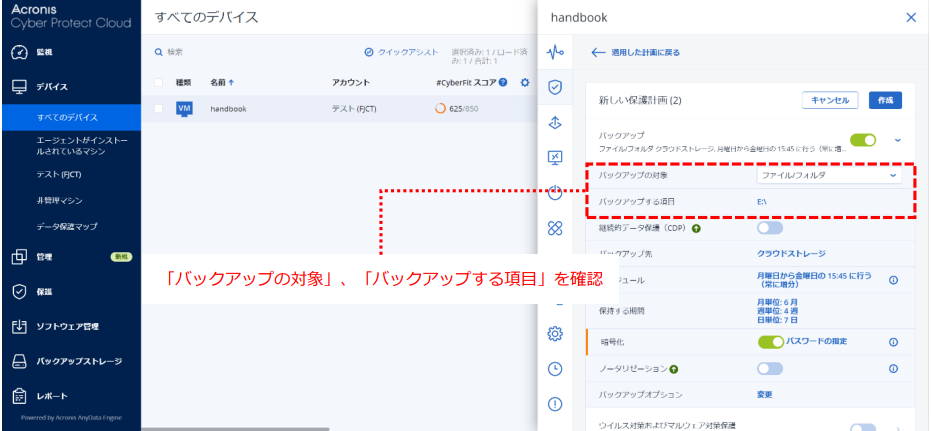Click the shield protection icon in panel sidebar

(555, 87)
